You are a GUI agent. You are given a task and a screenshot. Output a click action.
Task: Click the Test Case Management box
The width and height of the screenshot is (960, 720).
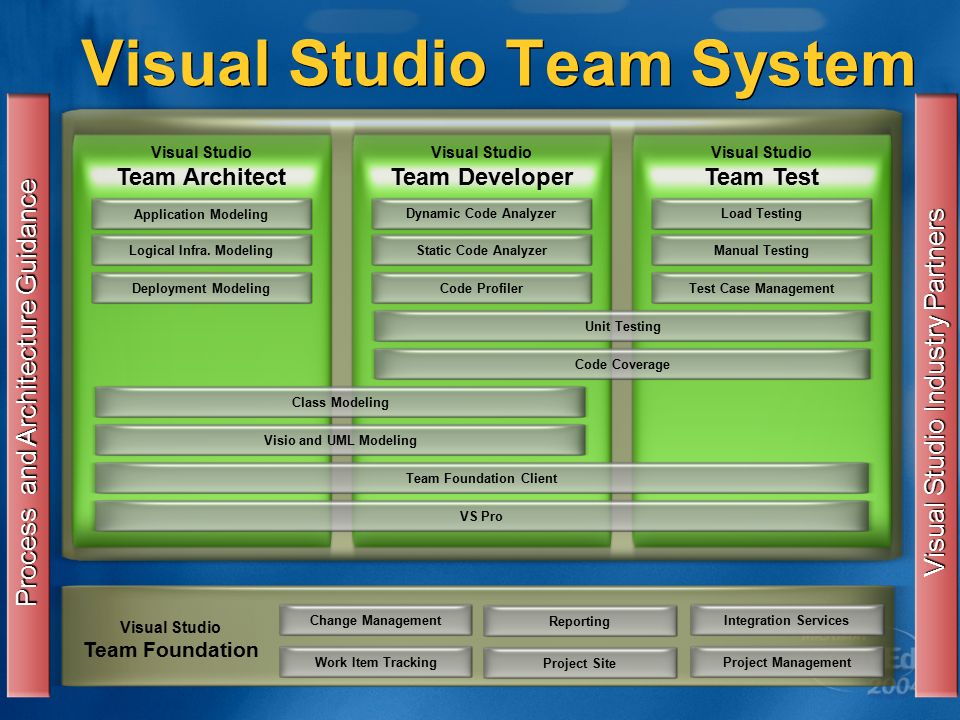[x=761, y=288]
